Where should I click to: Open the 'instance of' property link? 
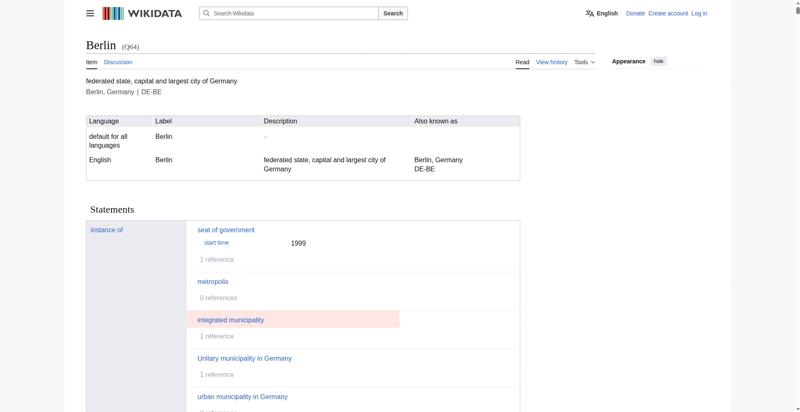[106, 230]
